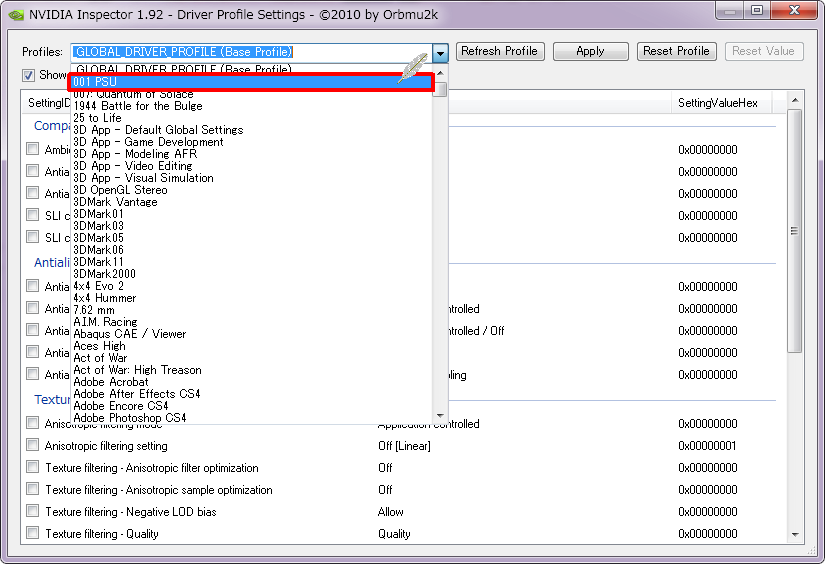This screenshot has height=564, width=825.
Task: Click the Refresh Profile button
Action: click(499, 51)
